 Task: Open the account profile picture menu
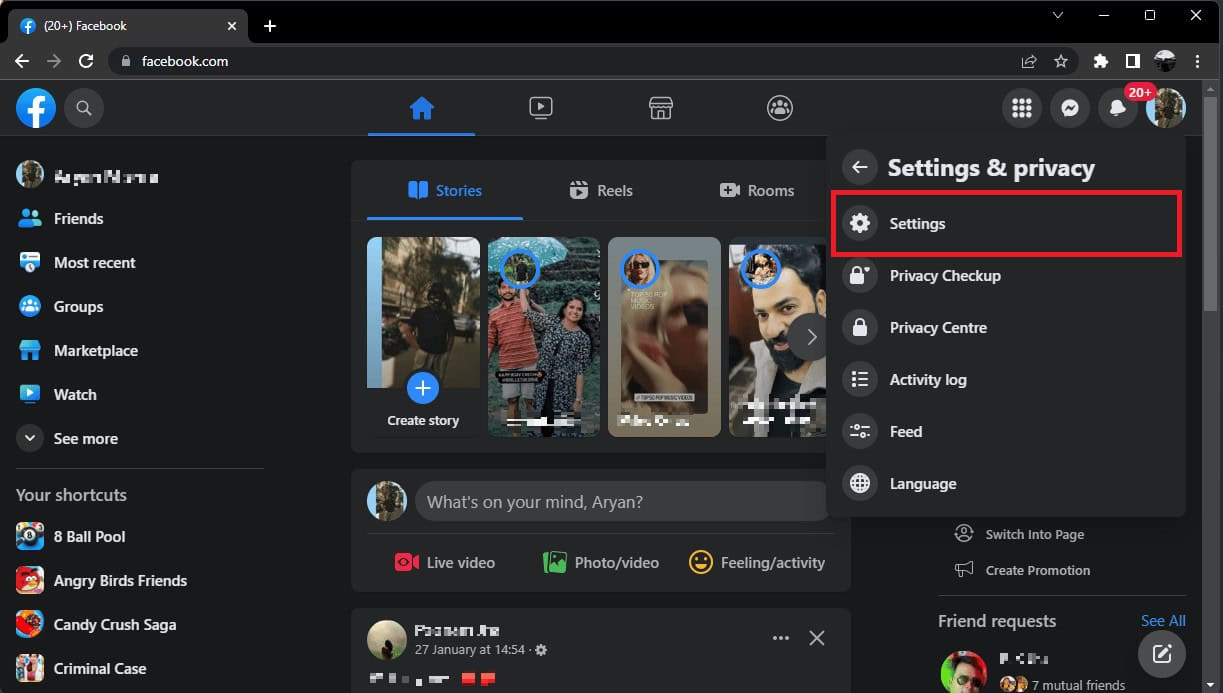click(1166, 108)
